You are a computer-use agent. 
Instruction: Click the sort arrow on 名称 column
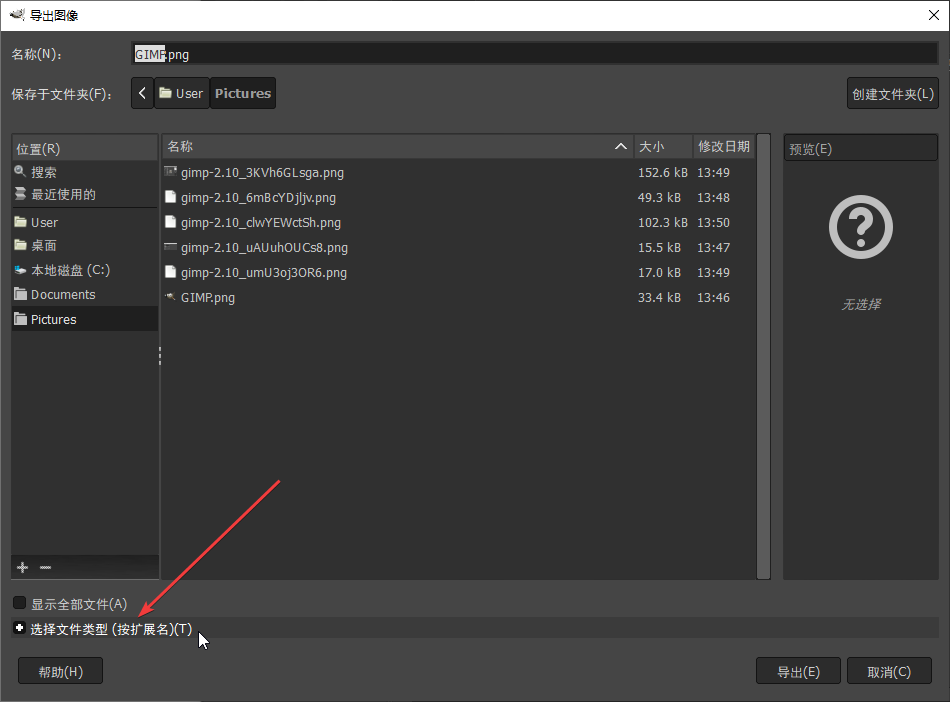coord(621,146)
